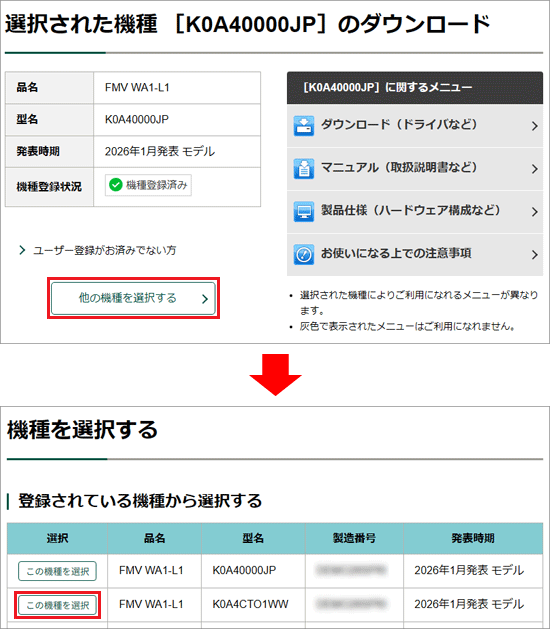550x630 pixels.
Task: Click the blurred serial number for K0A4CTO1WW
Action: [352, 604]
